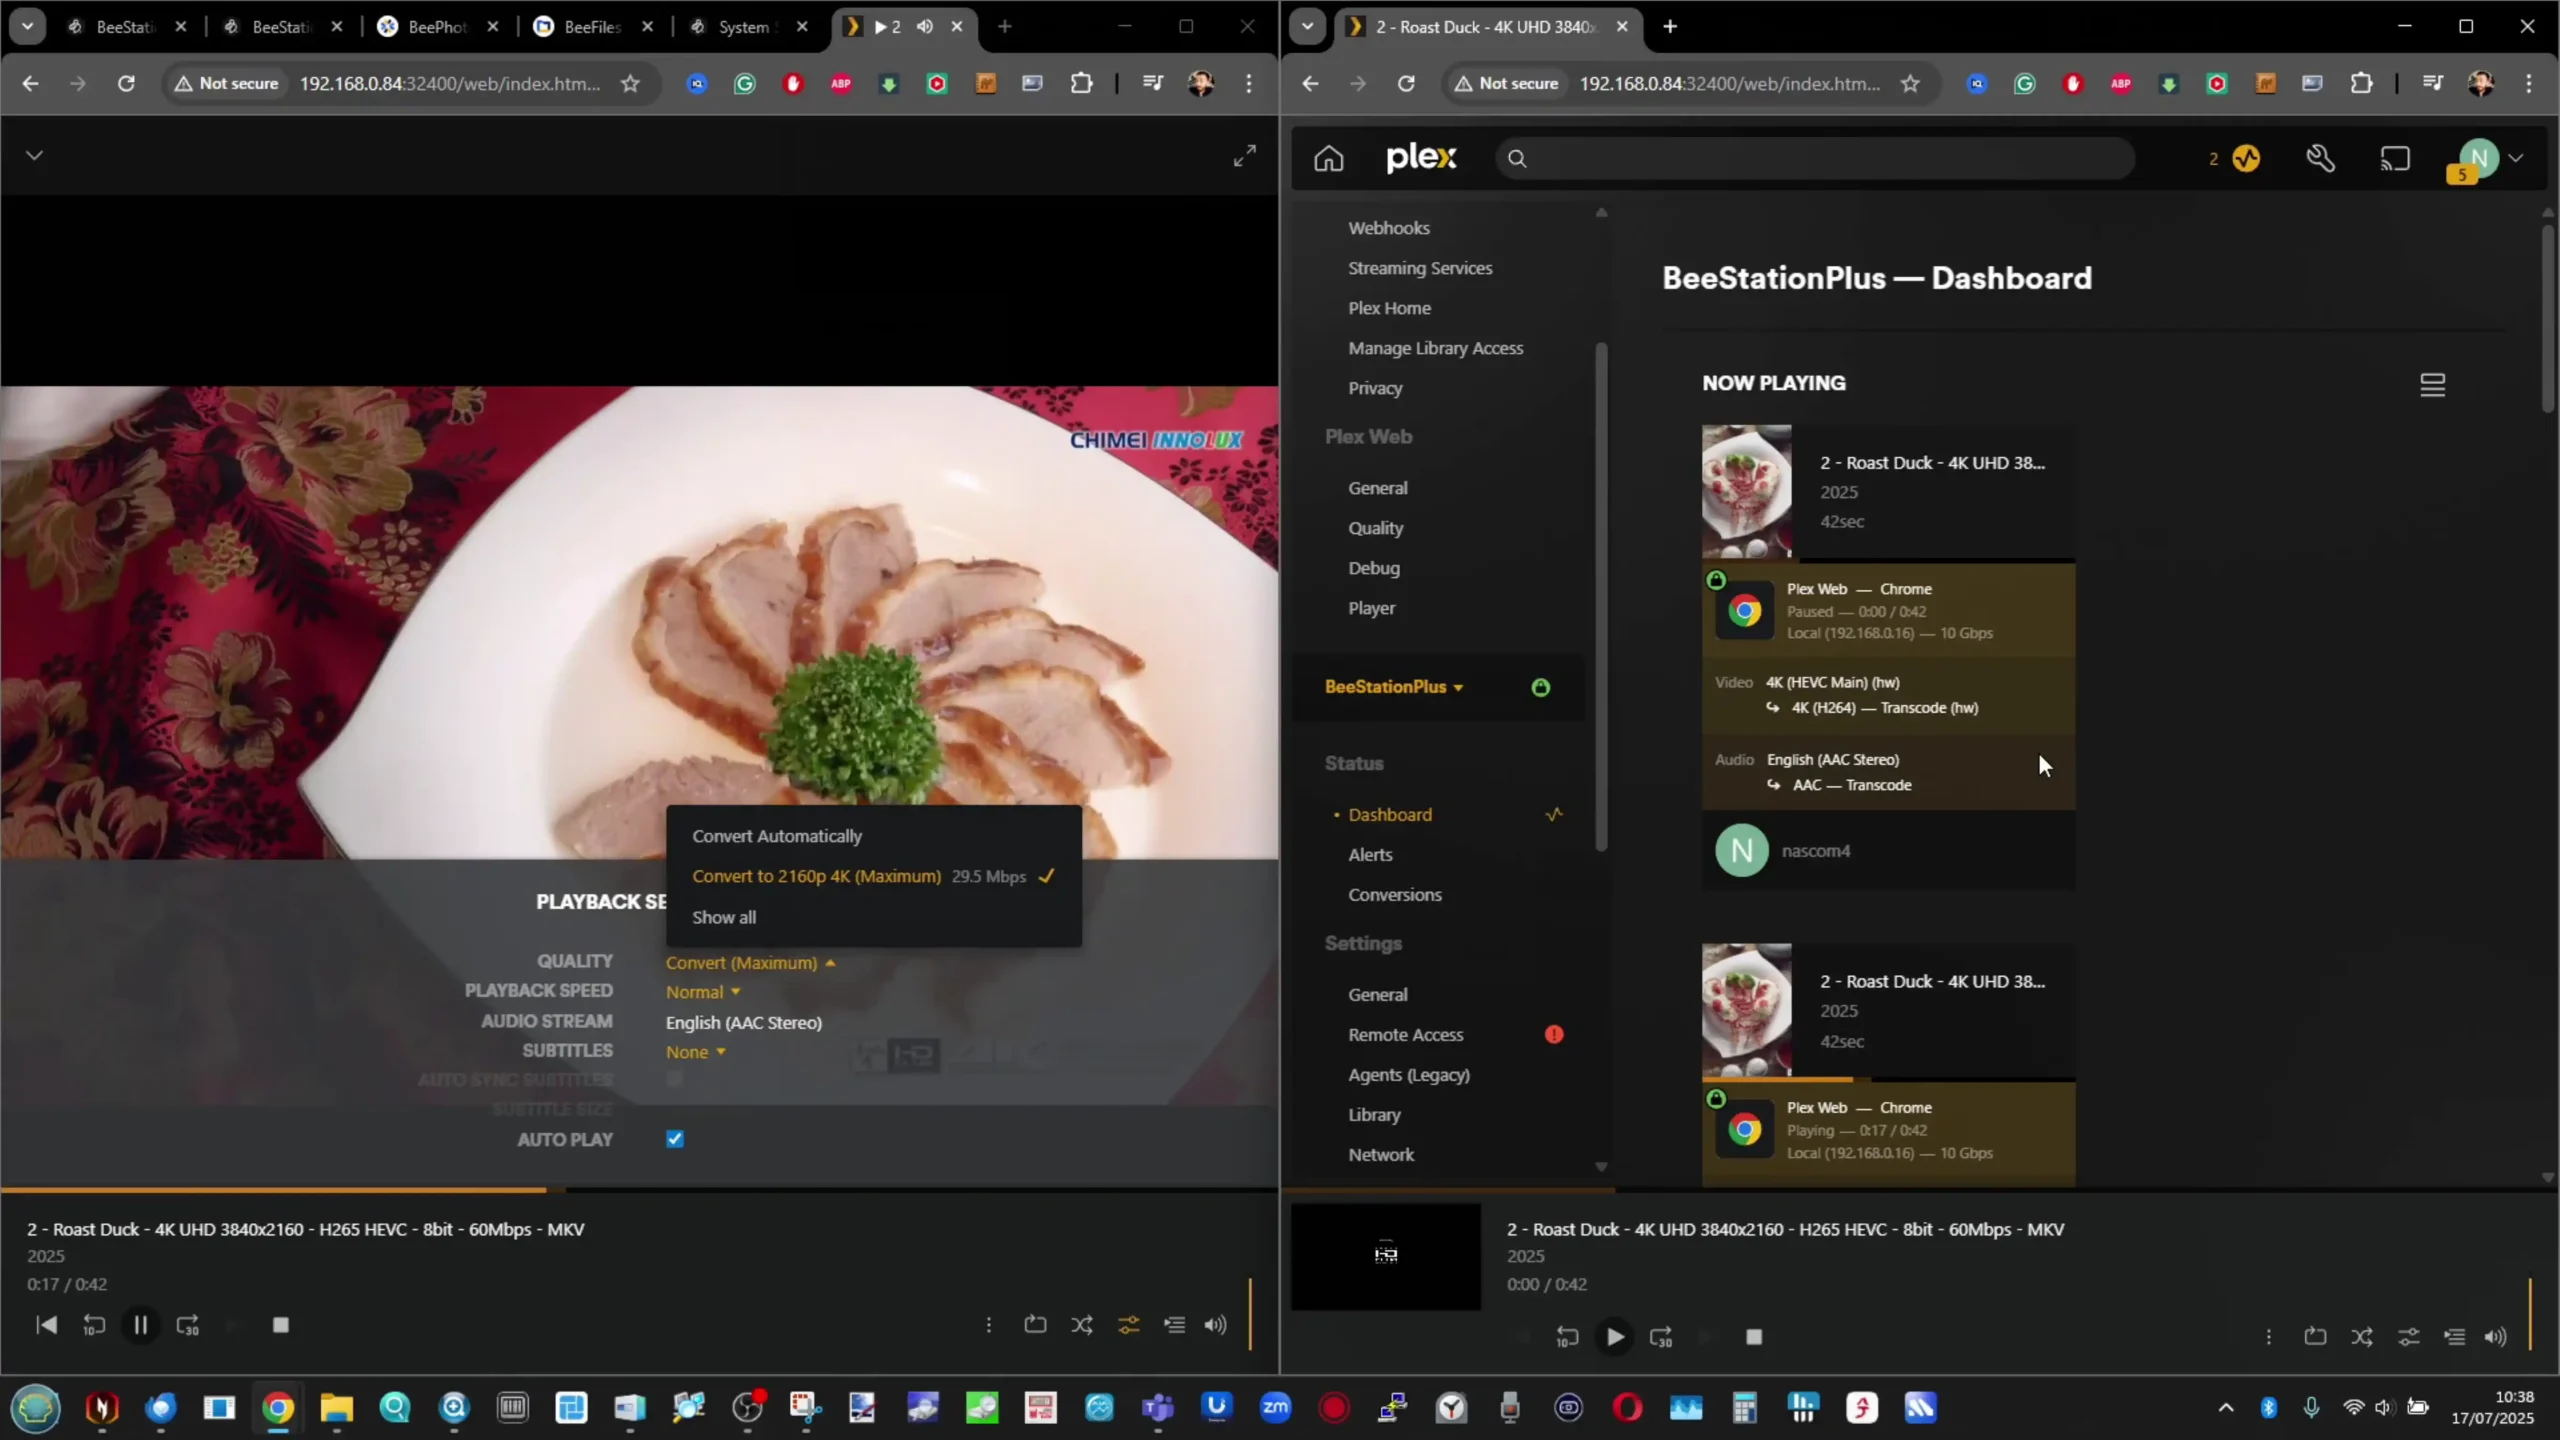This screenshot has width=2560, height=1440.
Task: Open Extensions puzzle icon in left browser
Action: coord(1081,84)
